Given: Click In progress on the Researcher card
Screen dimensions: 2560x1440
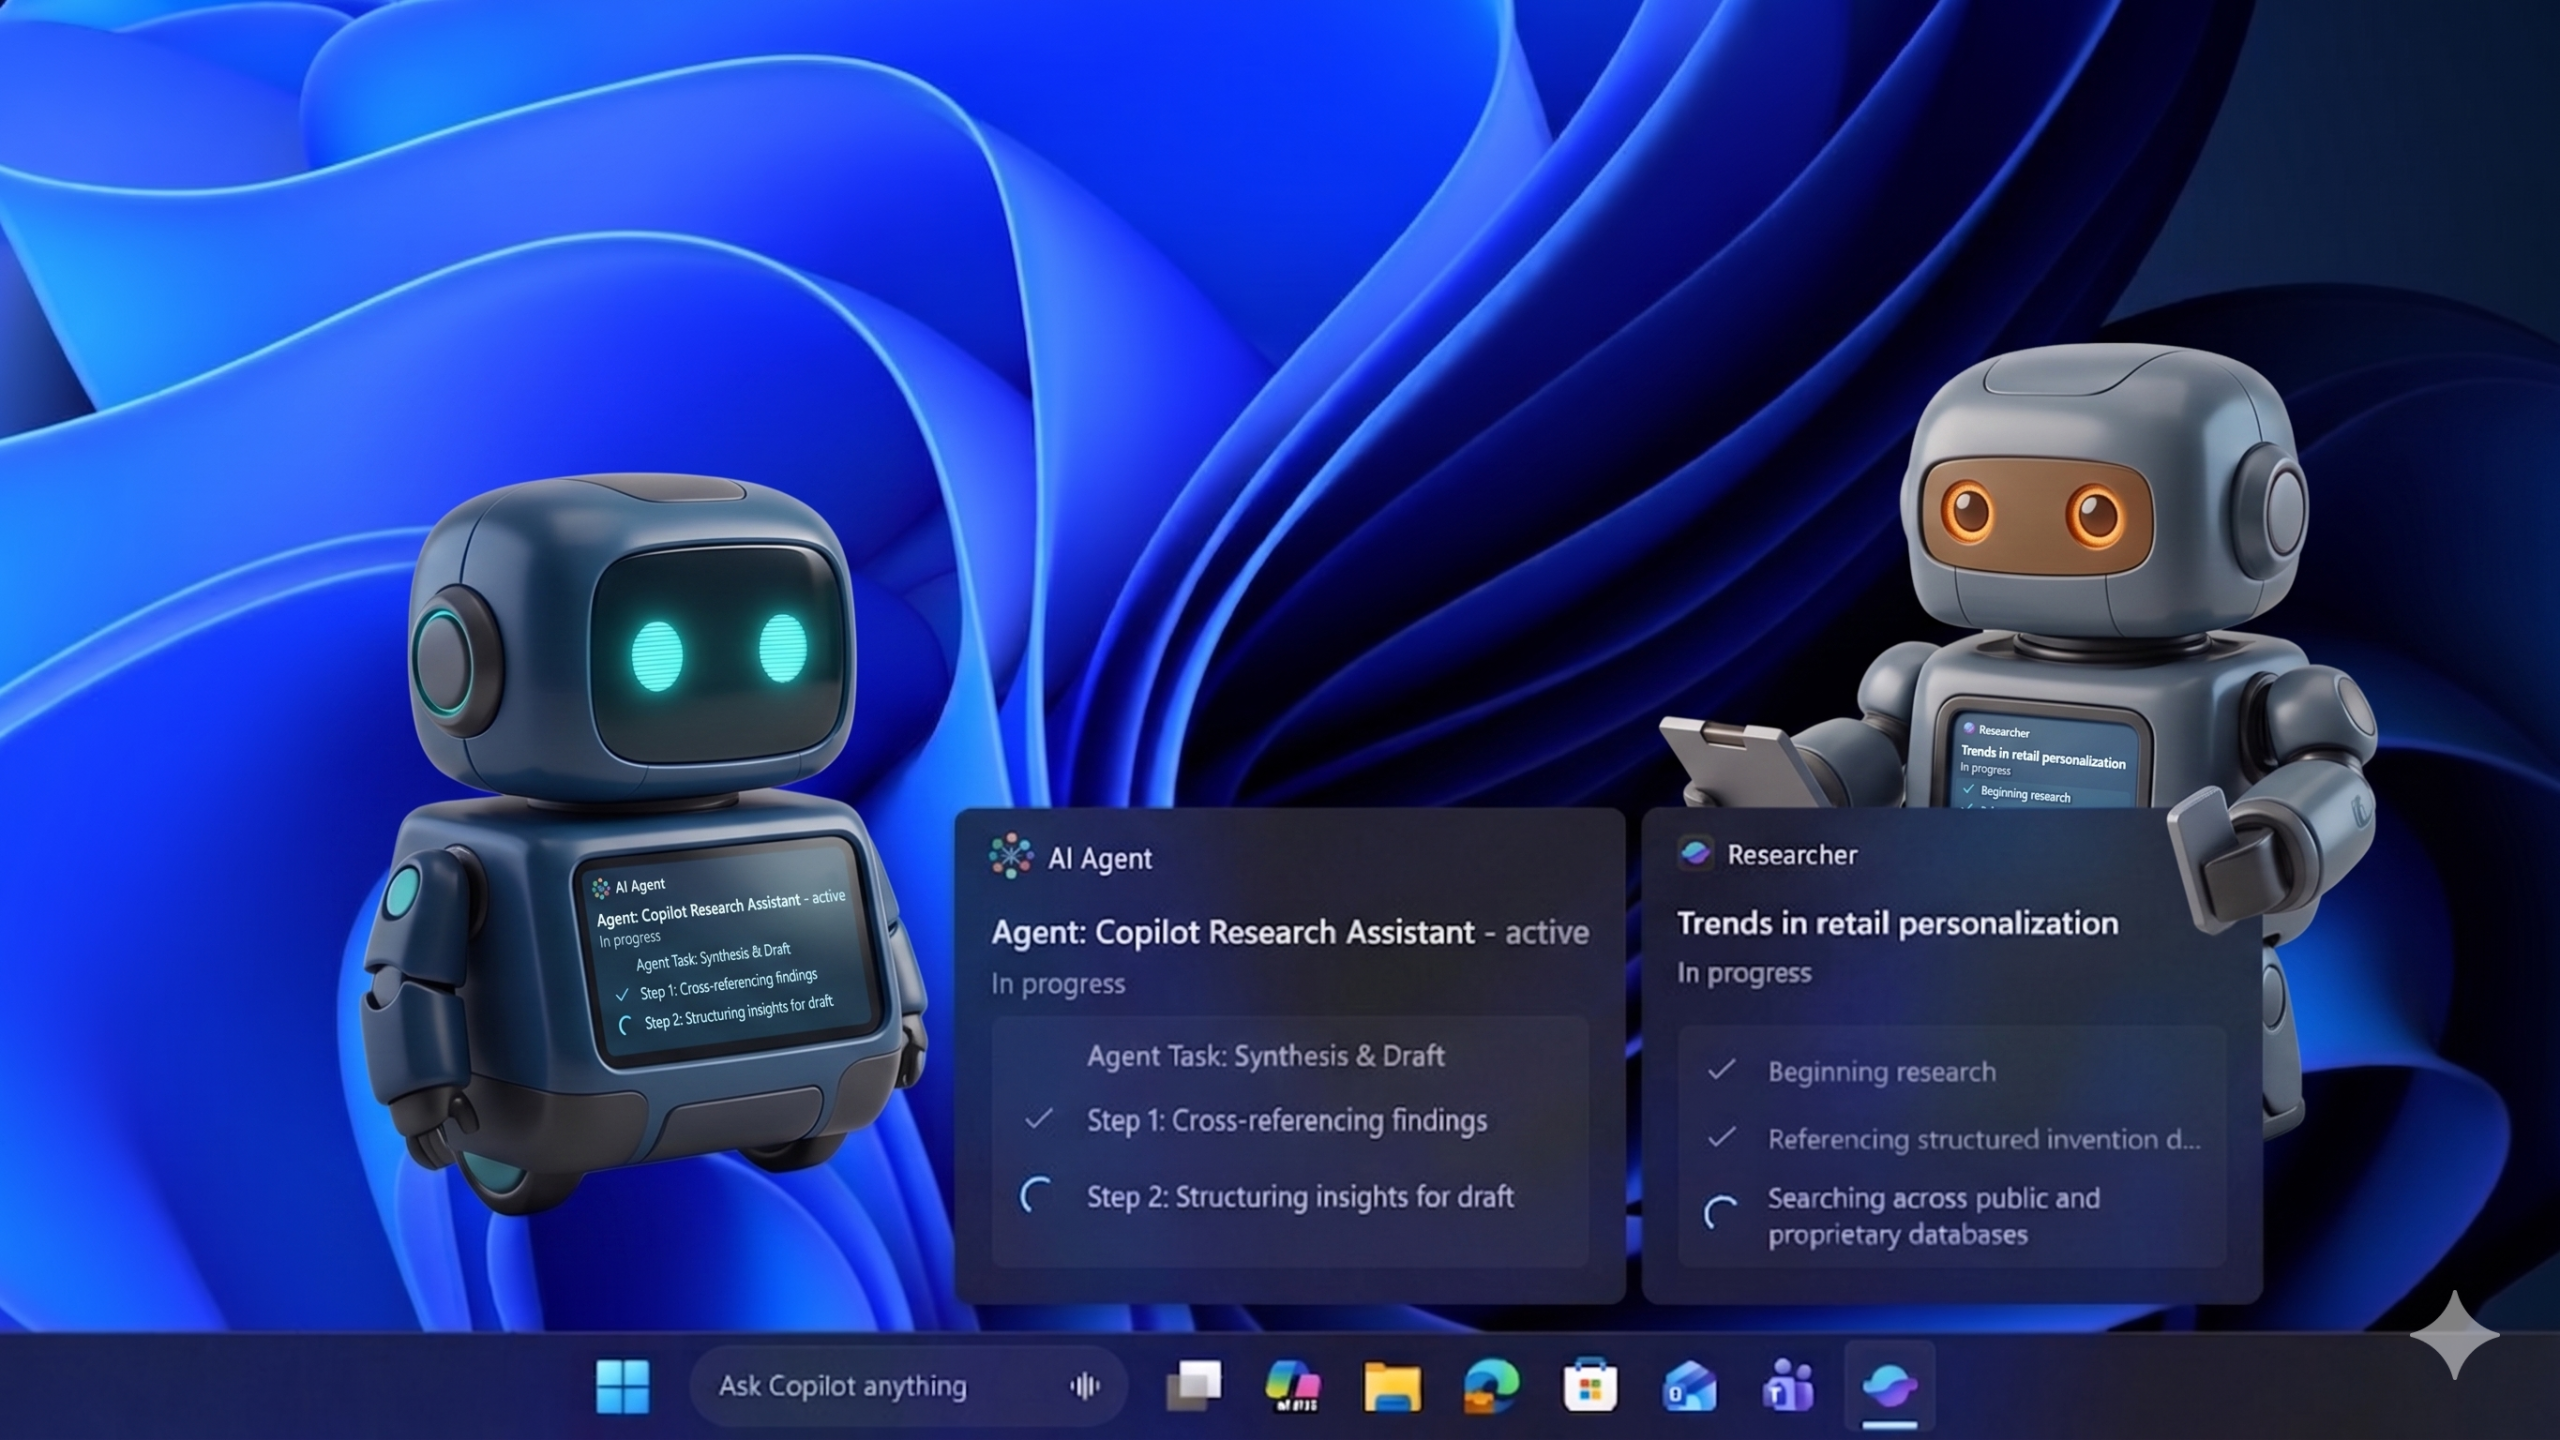Looking at the screenshot, I should pyautogui.click(x=1743, y=973).
